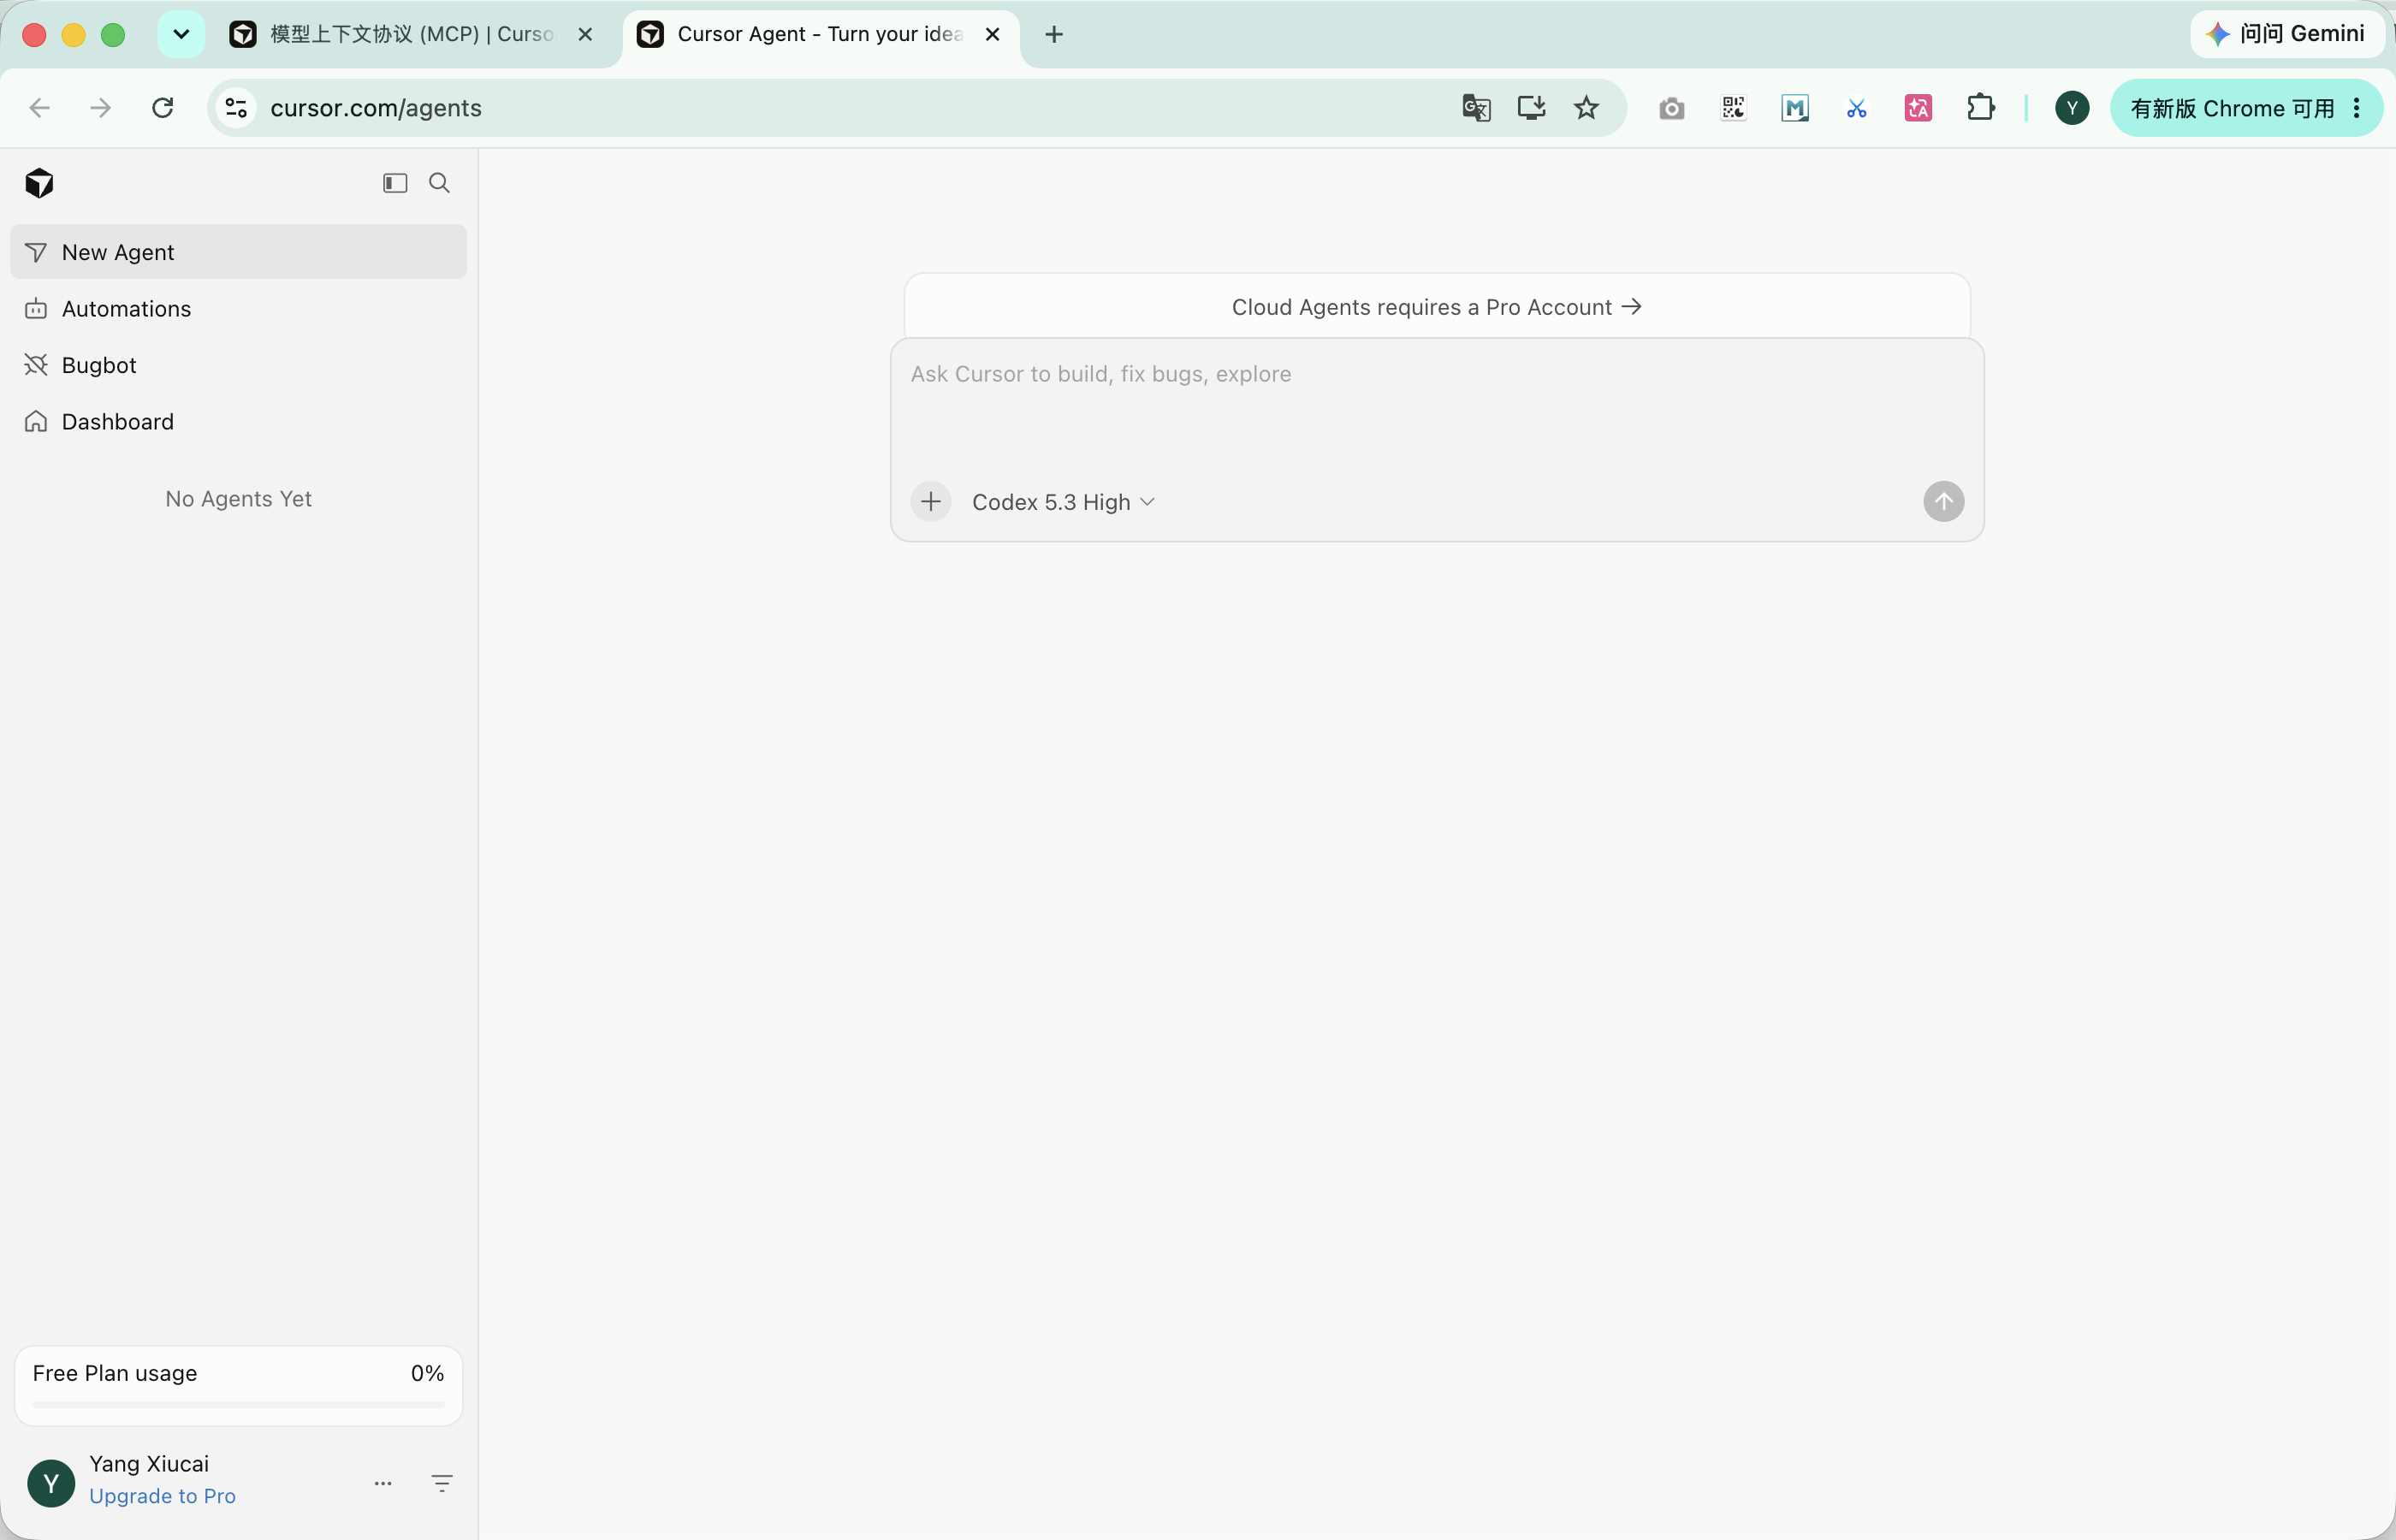The height and width of the screenshot is (1540, 2396).
Task: Click the Cursor logo in sidebar
Action: (x=39, y=183)
